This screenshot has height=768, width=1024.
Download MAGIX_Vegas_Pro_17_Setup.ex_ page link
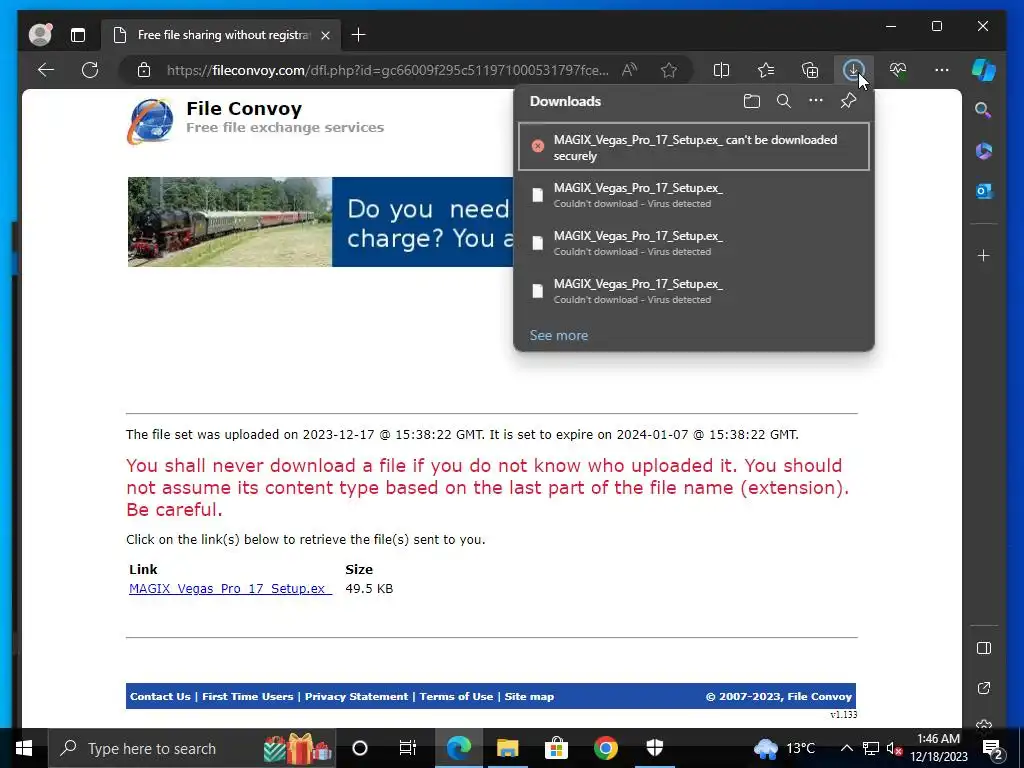point(231,588)
